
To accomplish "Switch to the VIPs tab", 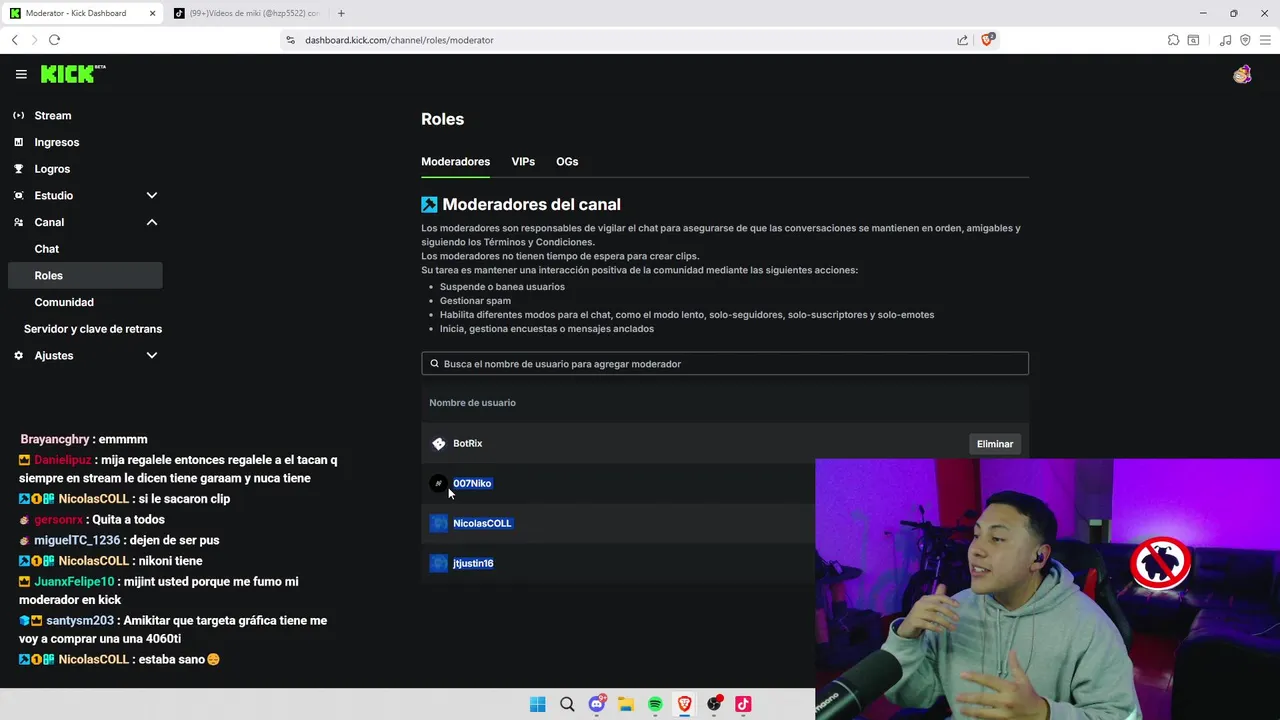I will click(x=523, y=161).
